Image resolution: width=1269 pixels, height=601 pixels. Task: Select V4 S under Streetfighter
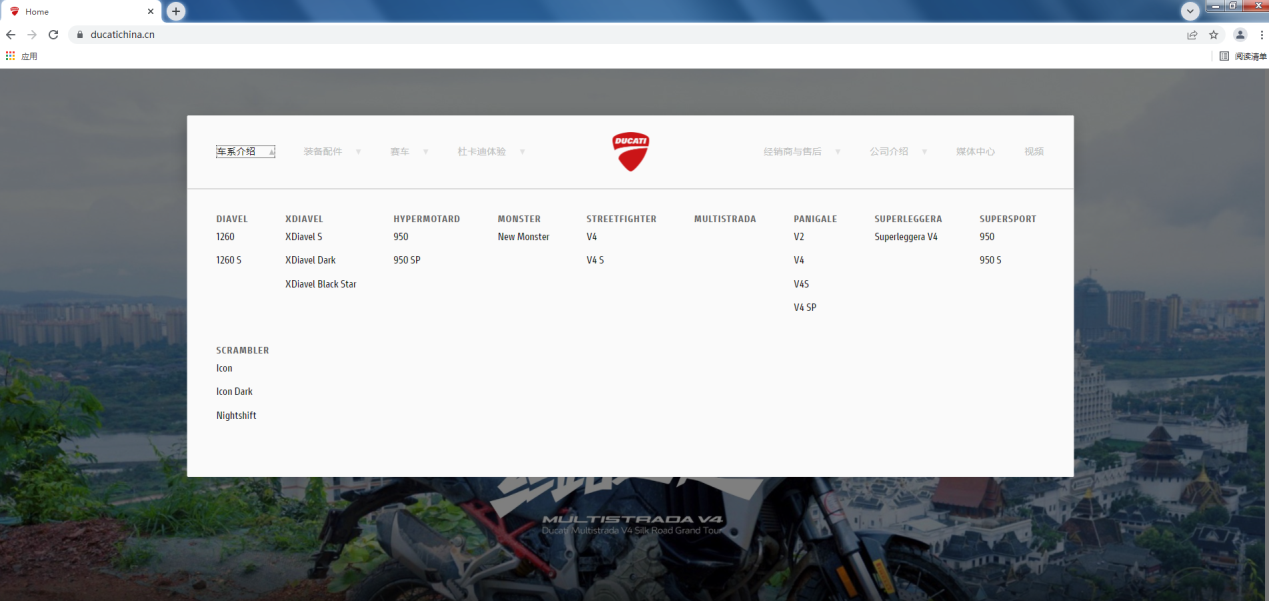pos(595,260)
